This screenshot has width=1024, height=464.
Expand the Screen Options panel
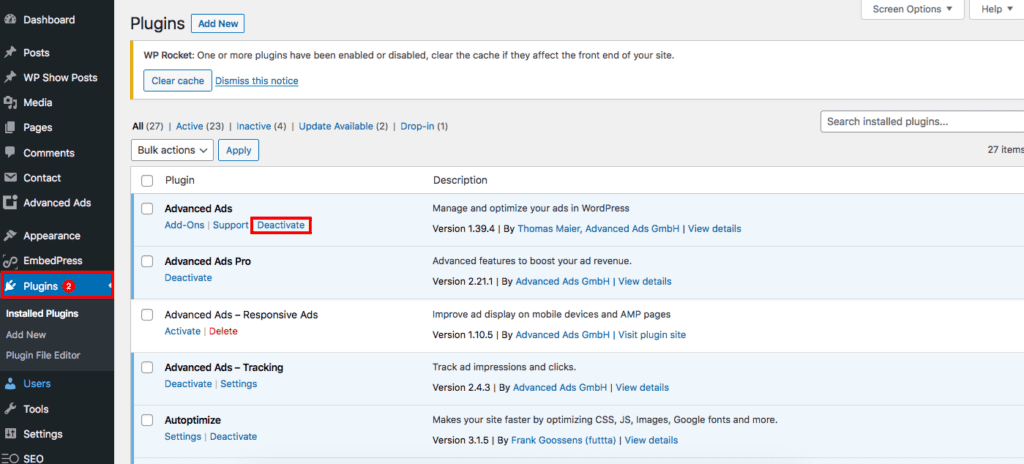coord(912,9)
